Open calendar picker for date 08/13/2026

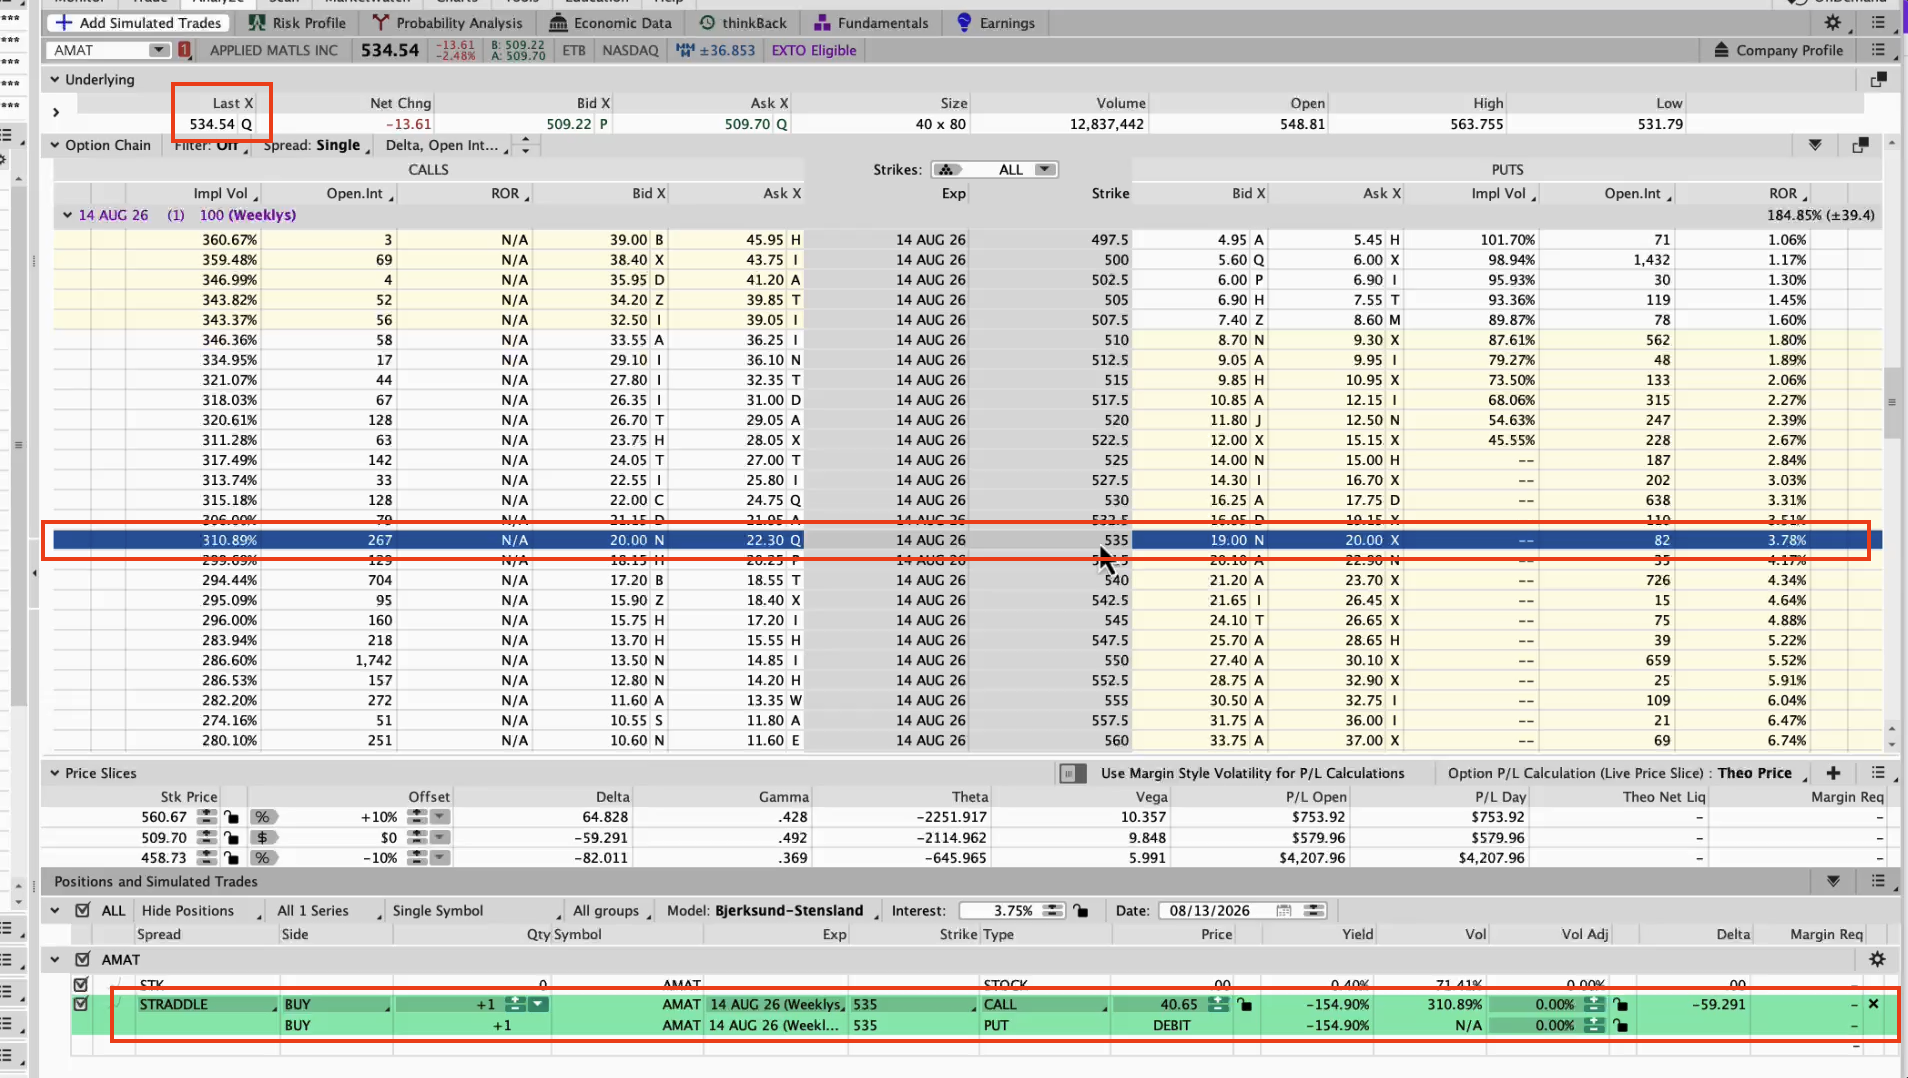(x=1284, y=910)
